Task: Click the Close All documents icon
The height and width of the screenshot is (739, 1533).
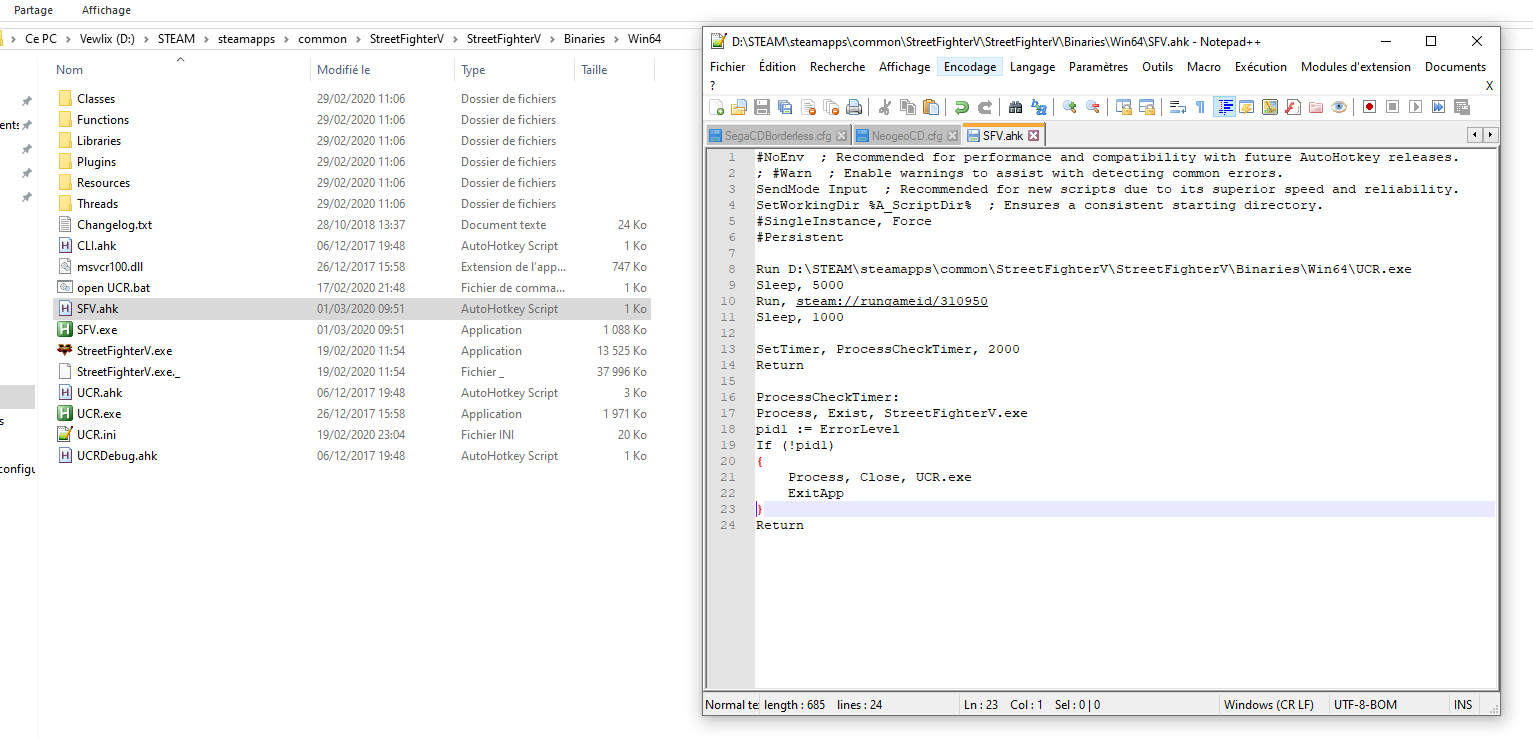Action: [831, 107]
